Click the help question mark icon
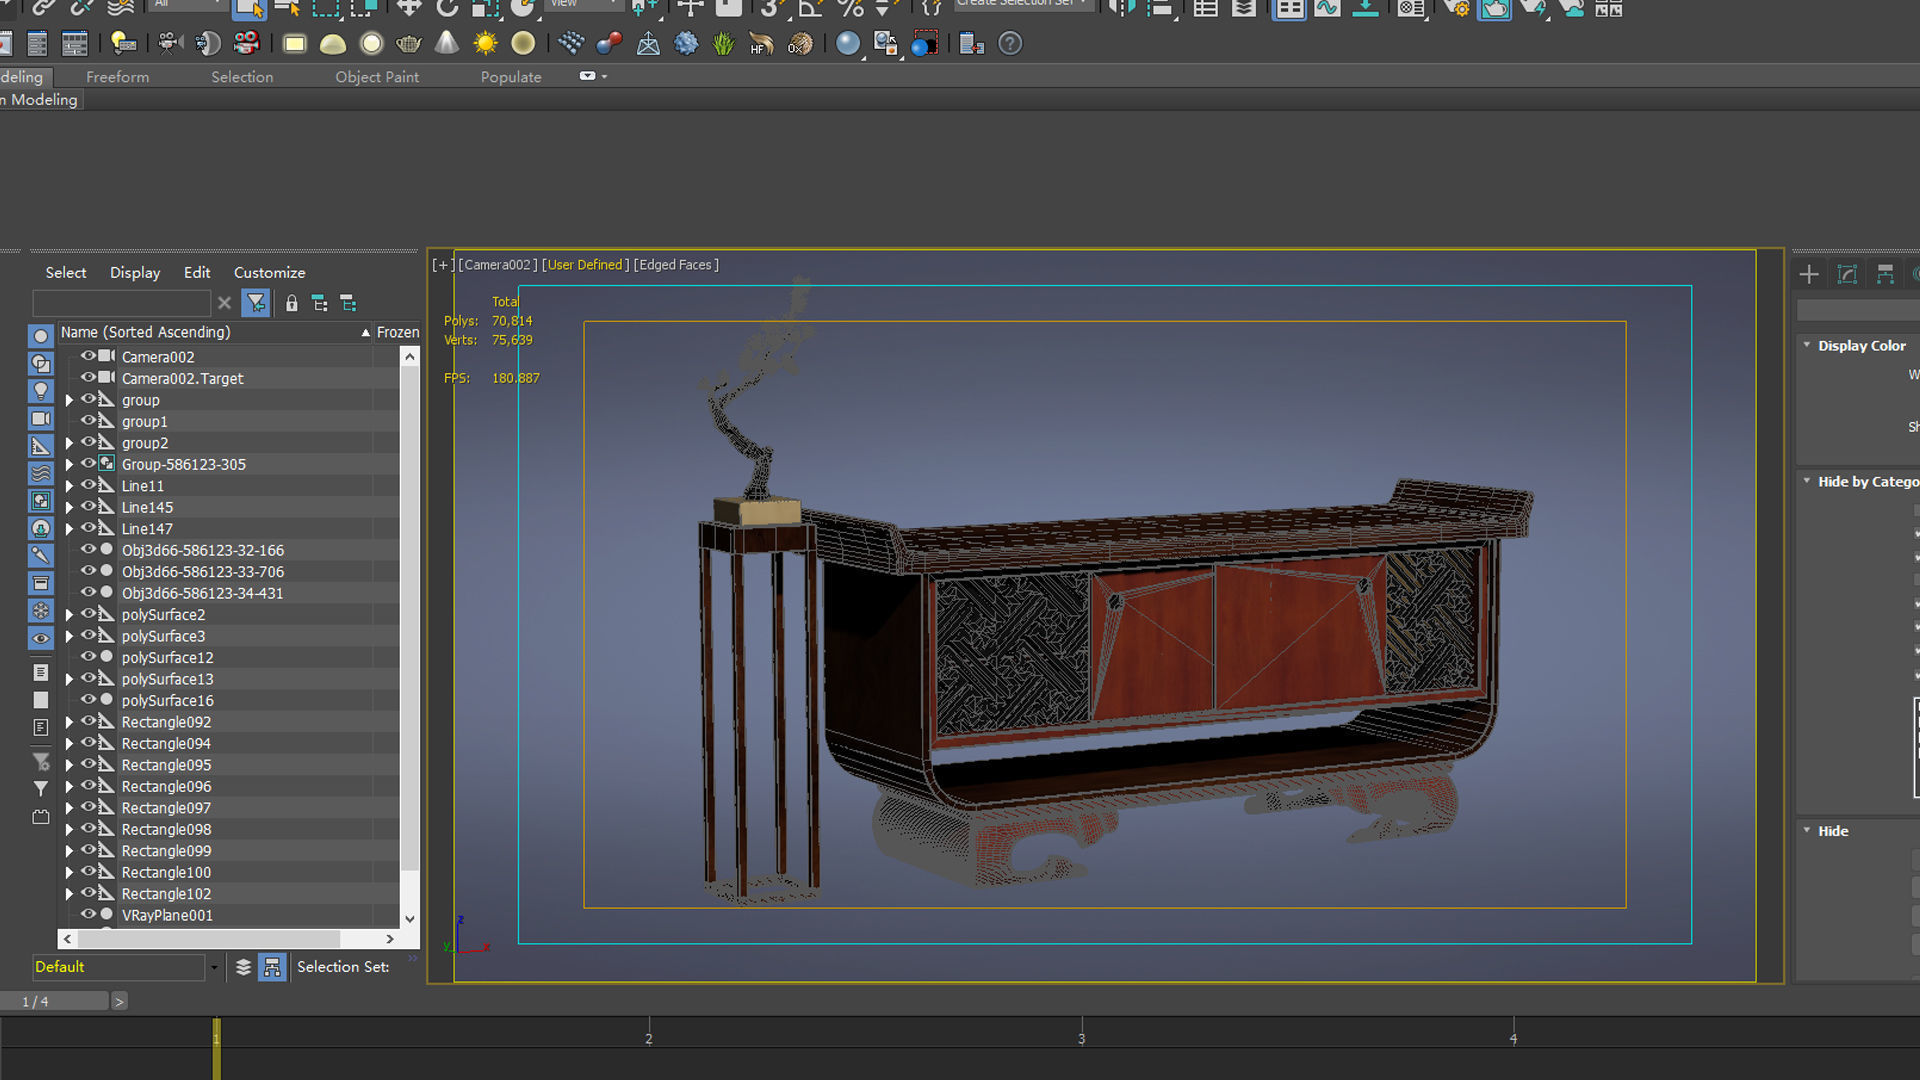 tap(1010, 43)
